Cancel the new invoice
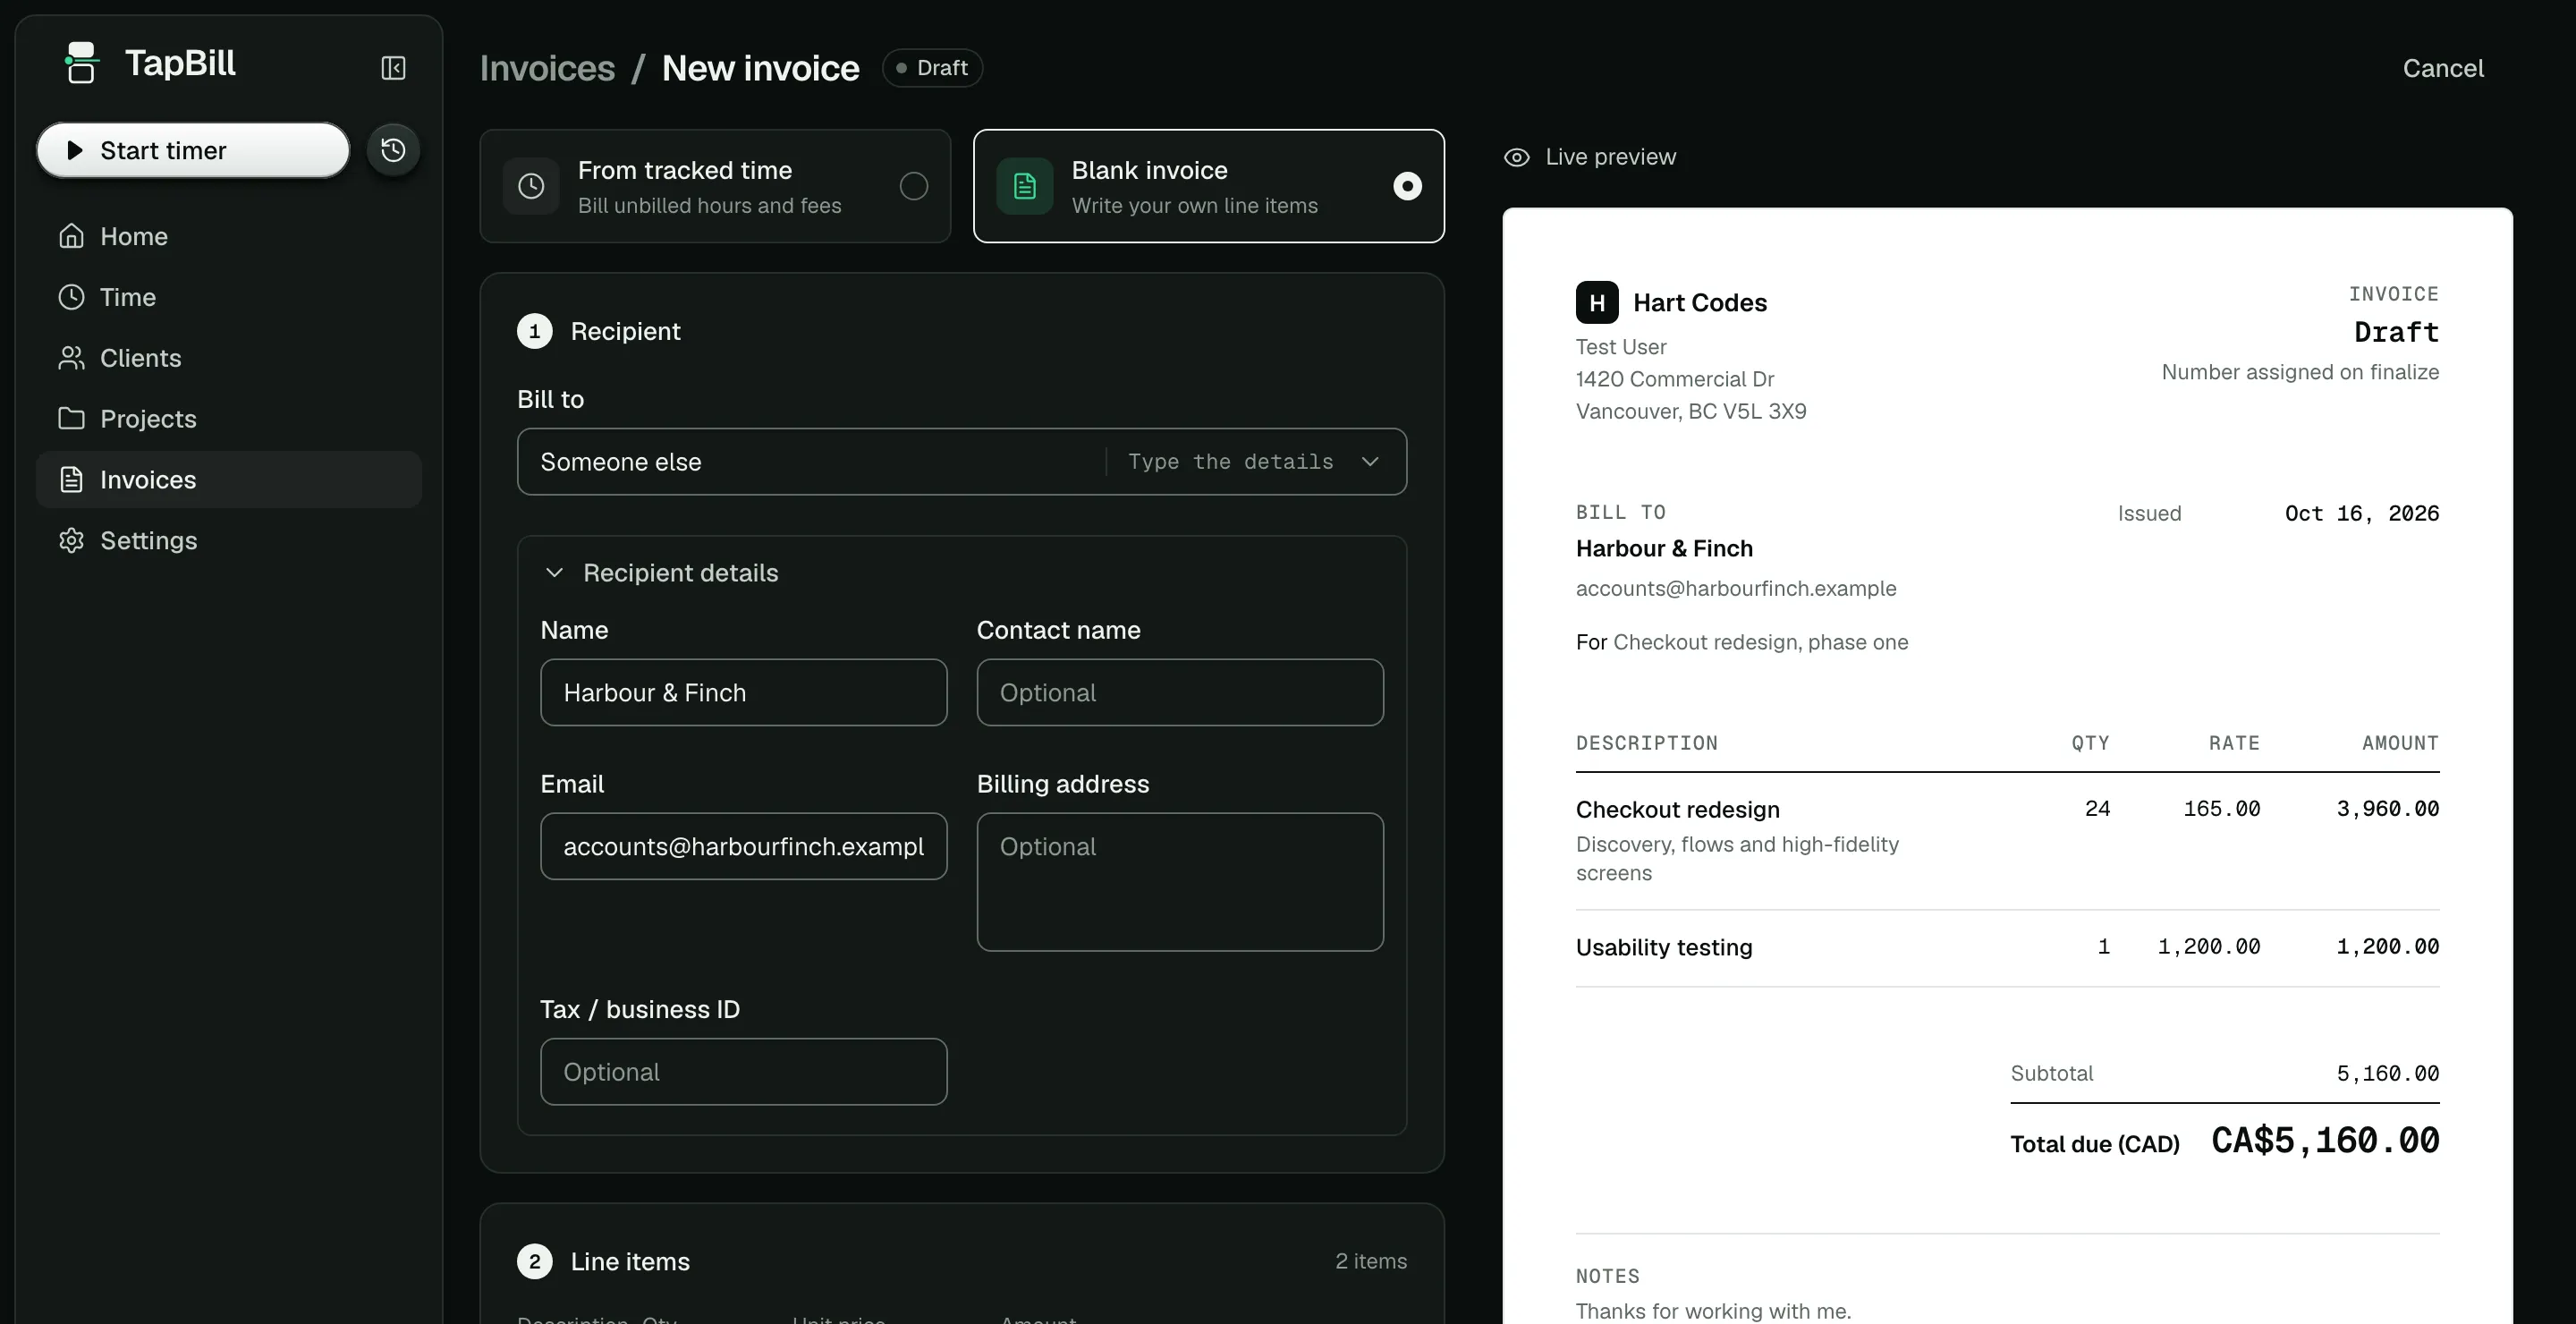This screenshot has height=1324, width=2576. pyautogui.click(x=2443, y=68)
